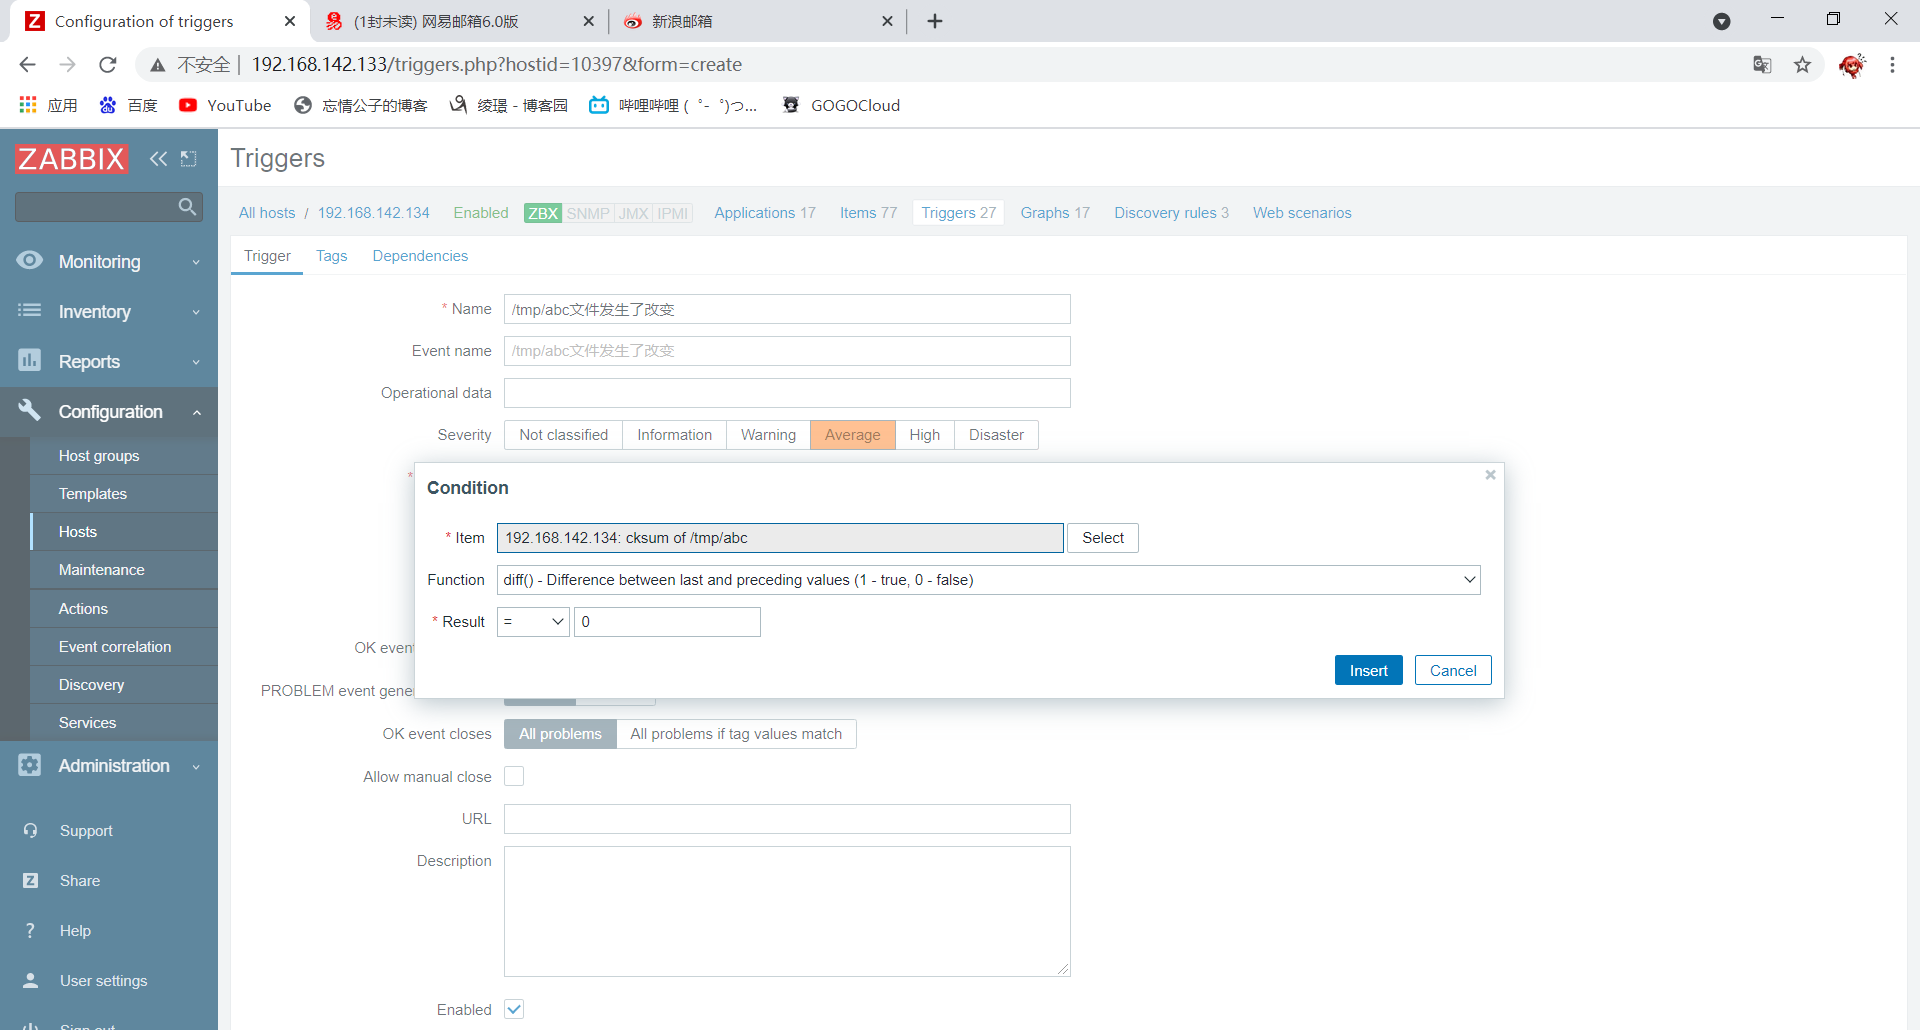Click the not-secure warning triangle icon
The width and height of the screenshot is (1920, 1030).
click(157, 65)
